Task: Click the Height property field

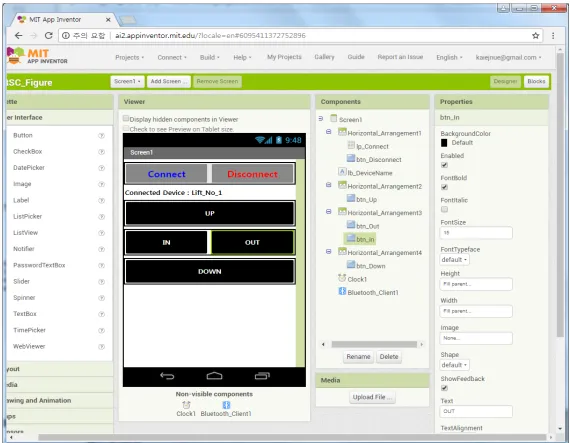Action: (x=476, y=284)
